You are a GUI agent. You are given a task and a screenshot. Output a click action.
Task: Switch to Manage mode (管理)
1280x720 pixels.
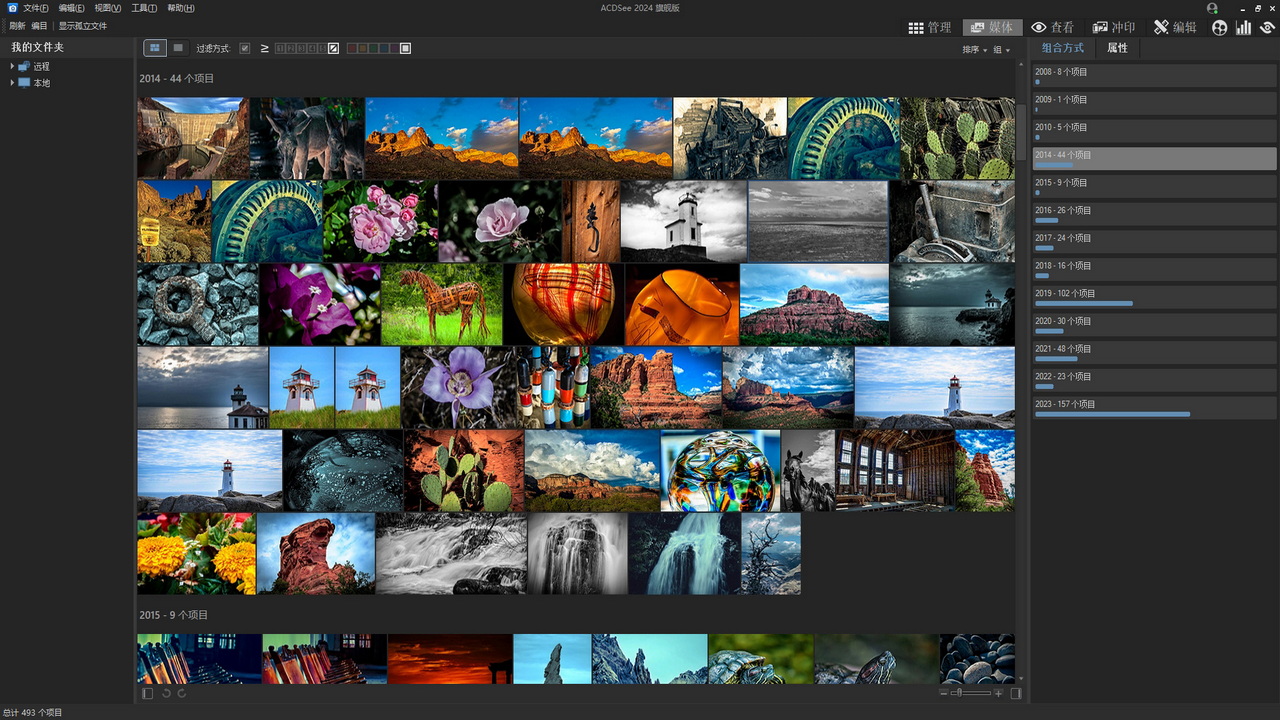click(929, 27)
